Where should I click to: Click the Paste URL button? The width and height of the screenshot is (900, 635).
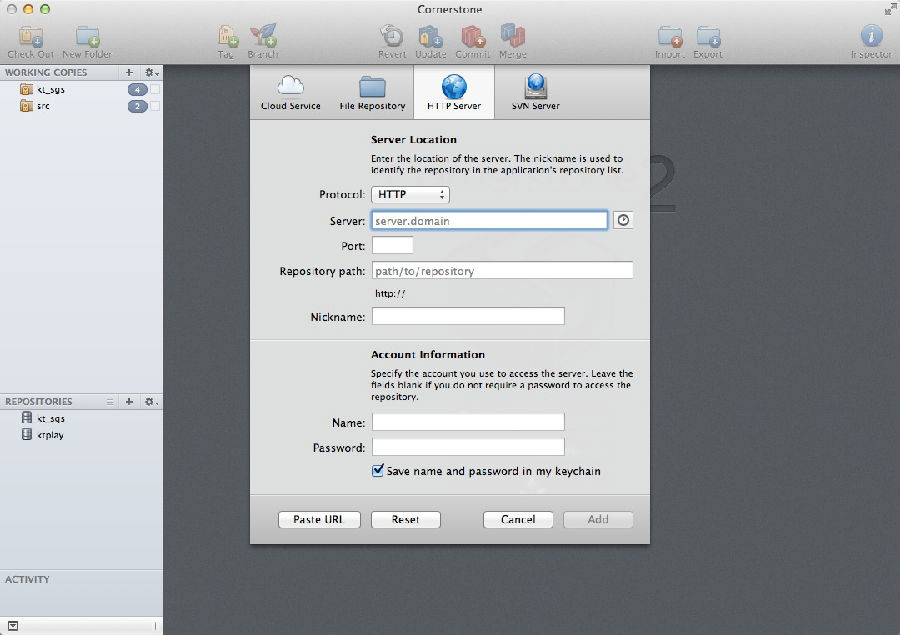pyautogui.click(x=319, y=520)
